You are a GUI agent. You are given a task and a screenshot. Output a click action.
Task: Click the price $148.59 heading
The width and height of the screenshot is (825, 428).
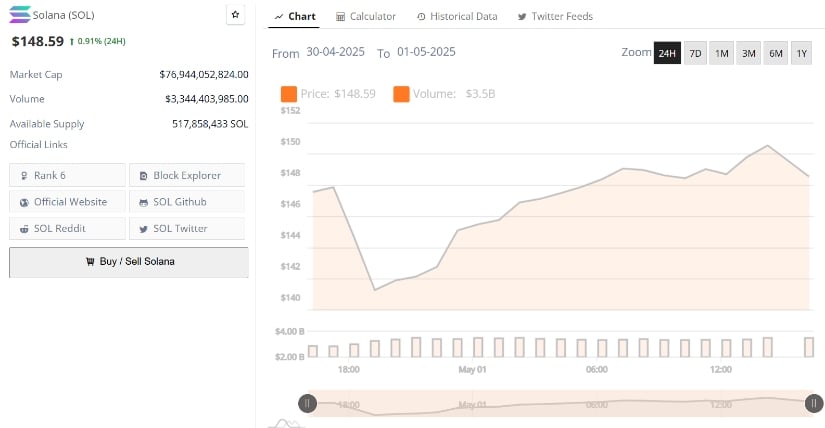pos(37,41)
